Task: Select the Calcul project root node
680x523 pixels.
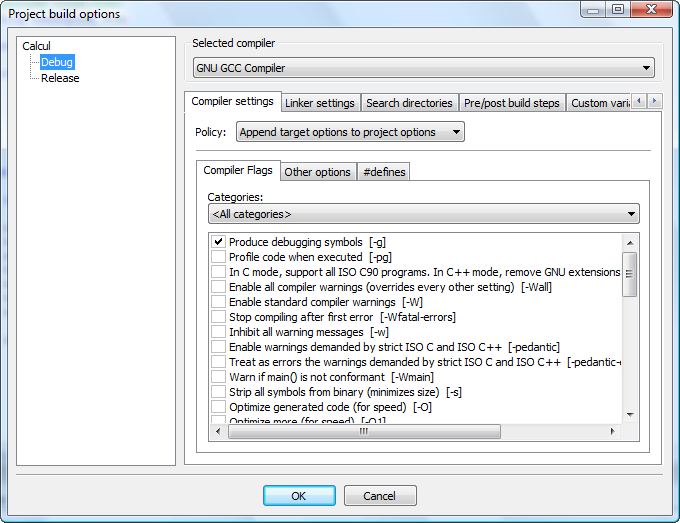Action: (x=36, y=46)
